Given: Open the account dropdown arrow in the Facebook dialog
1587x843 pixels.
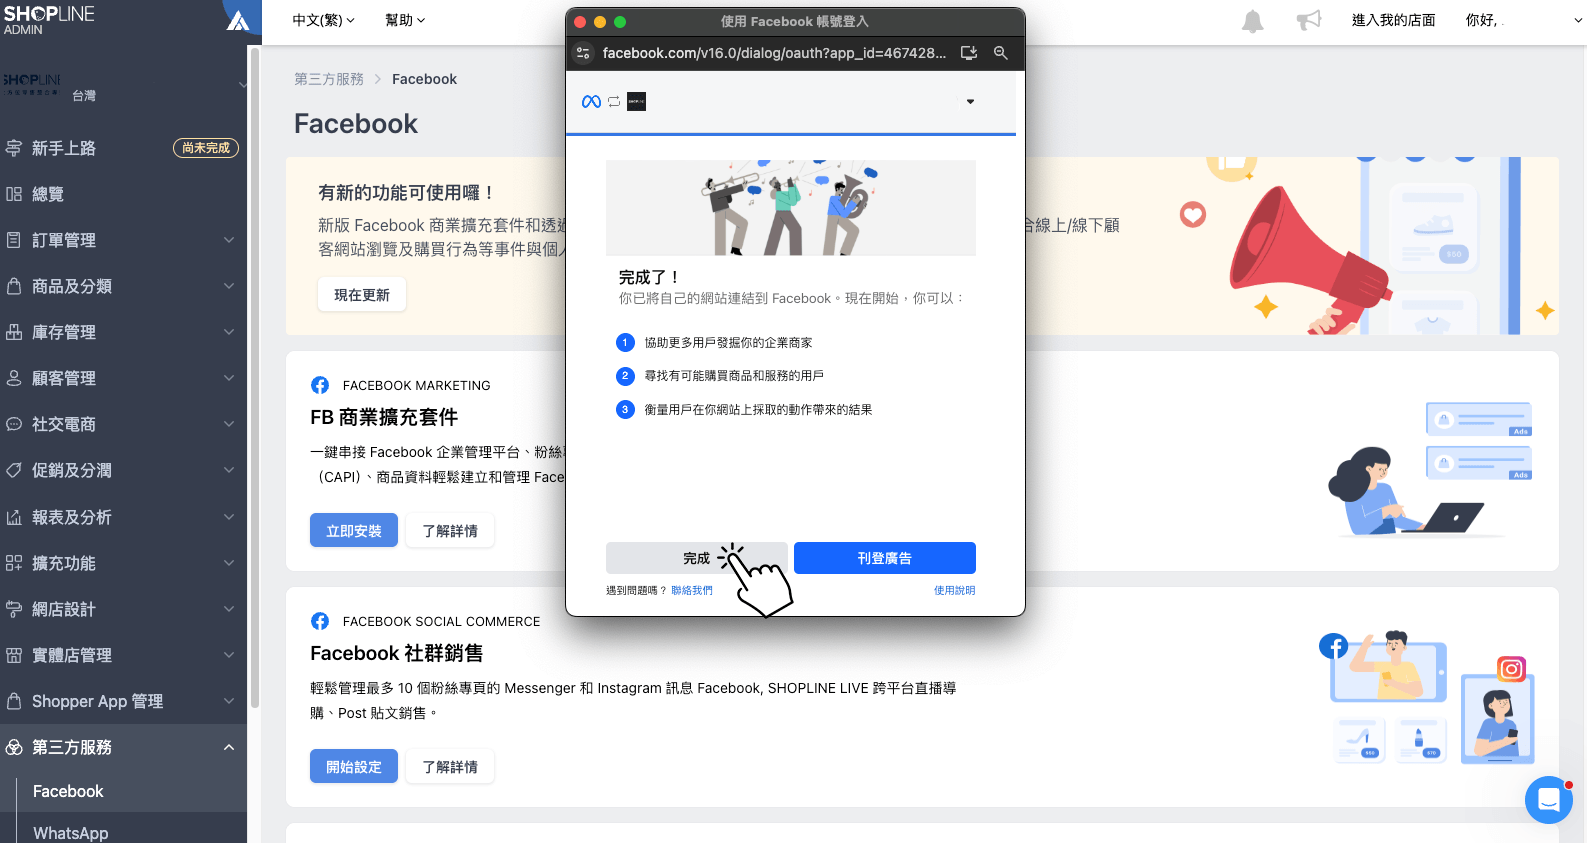Looking at the screenshot, I should [x=970, y=101].
